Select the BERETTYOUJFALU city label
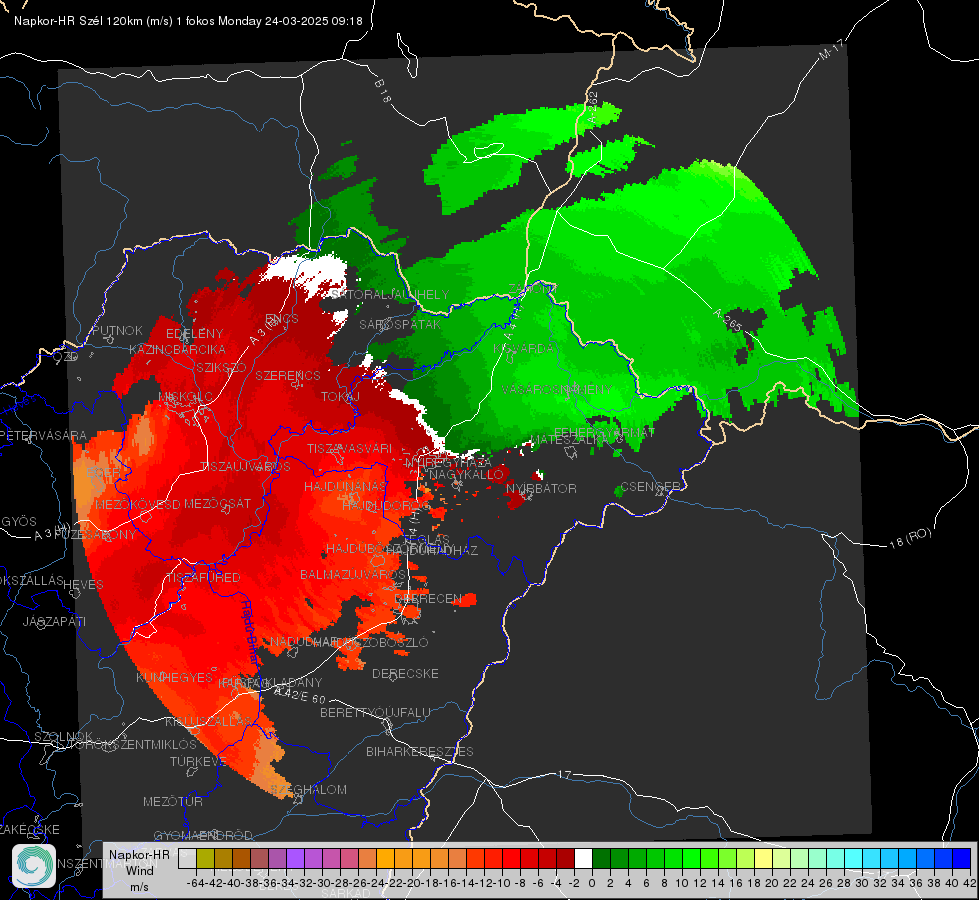 pyautogui.click(x=375, y=712)
